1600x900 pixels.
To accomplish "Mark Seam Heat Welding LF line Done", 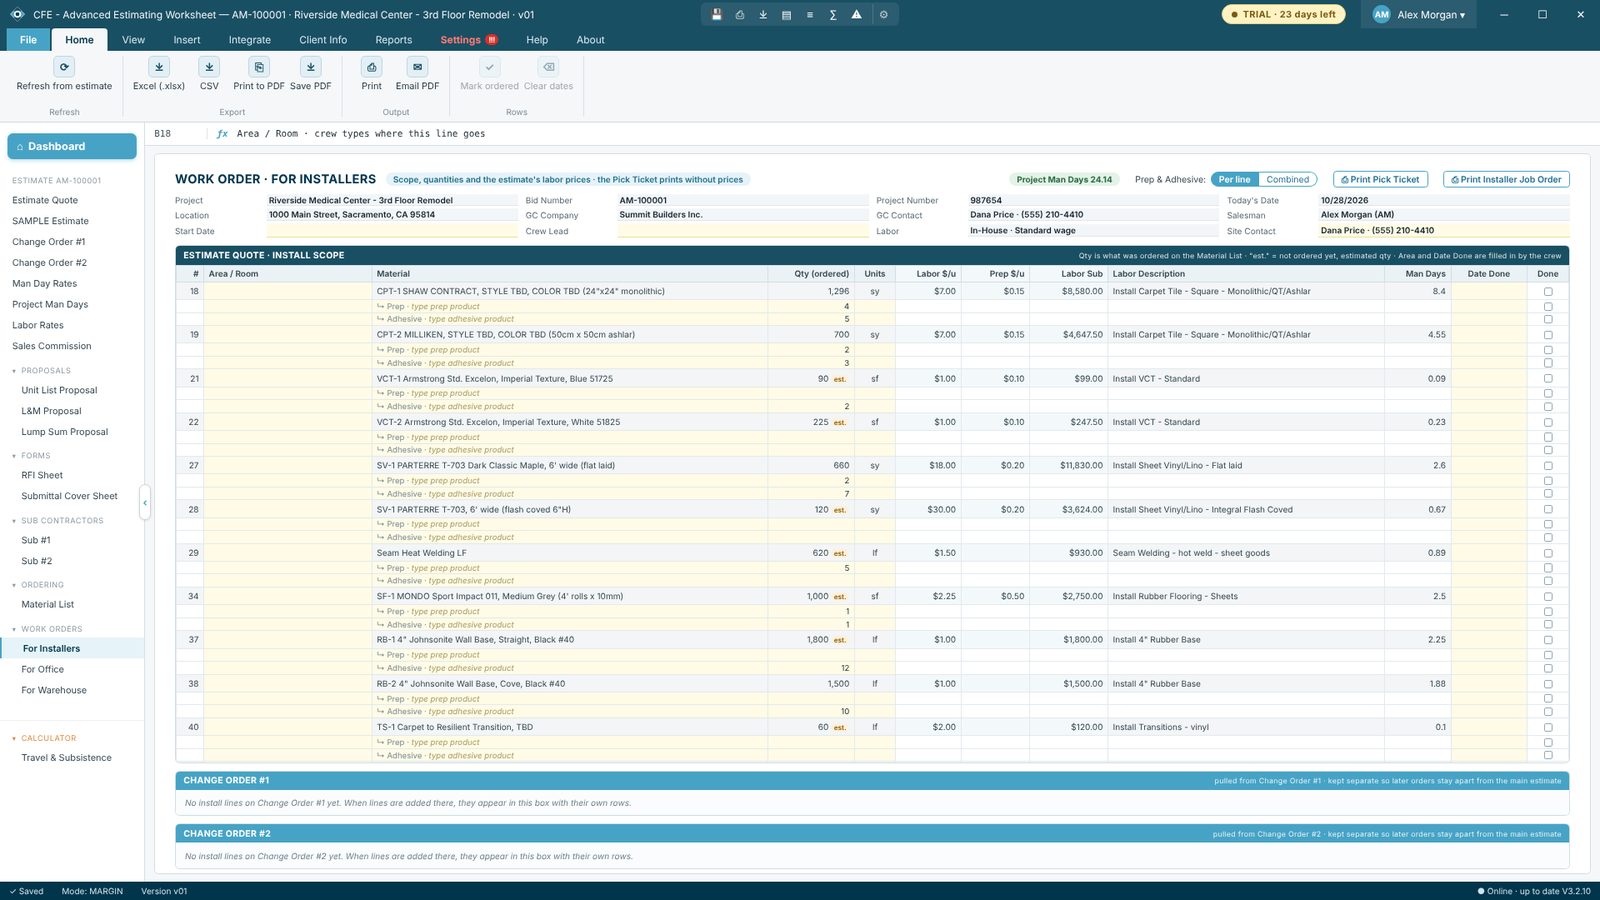I will click(1548, 553).
